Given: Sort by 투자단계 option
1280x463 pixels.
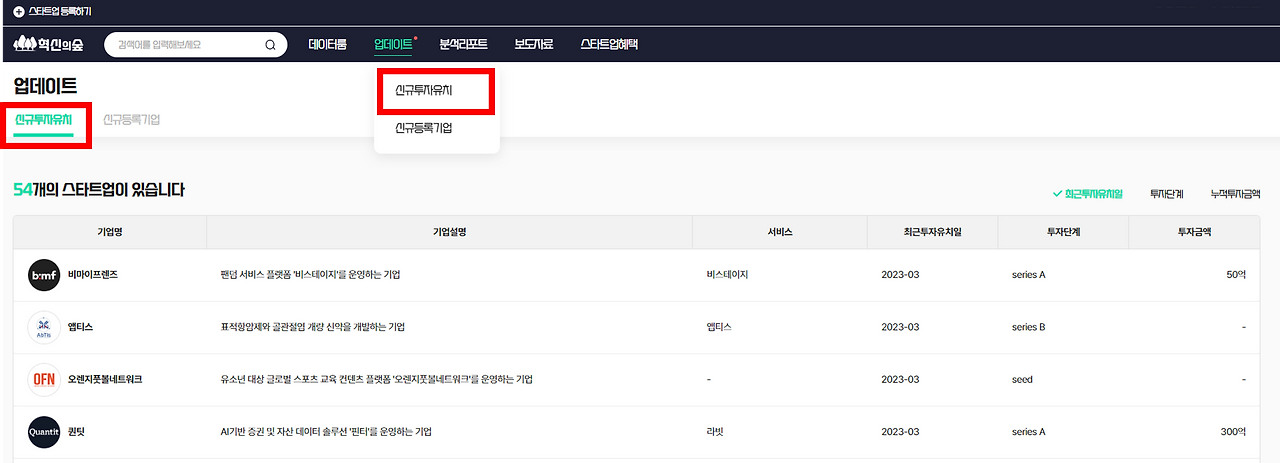Looking at the screenshot, I should pos(1167,194).
